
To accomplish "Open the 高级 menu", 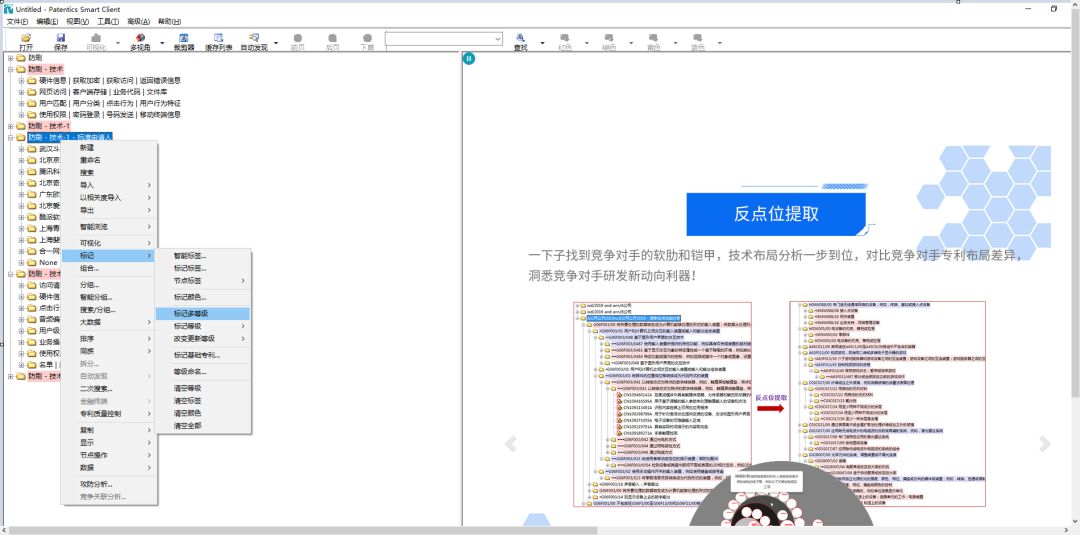I will [138, 21].
